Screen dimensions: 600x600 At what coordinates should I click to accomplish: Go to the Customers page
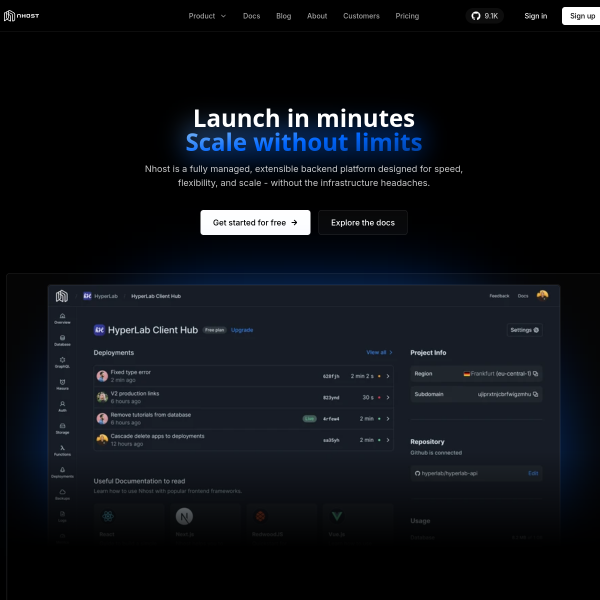coord(361,16)
